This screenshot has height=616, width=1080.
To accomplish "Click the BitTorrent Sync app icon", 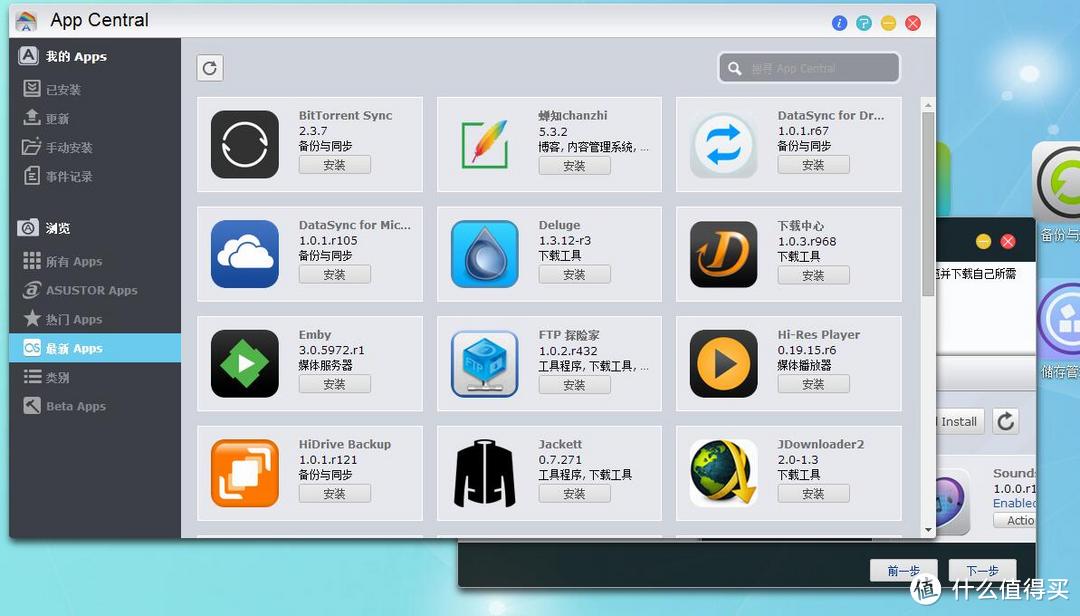I will point(245,145).
